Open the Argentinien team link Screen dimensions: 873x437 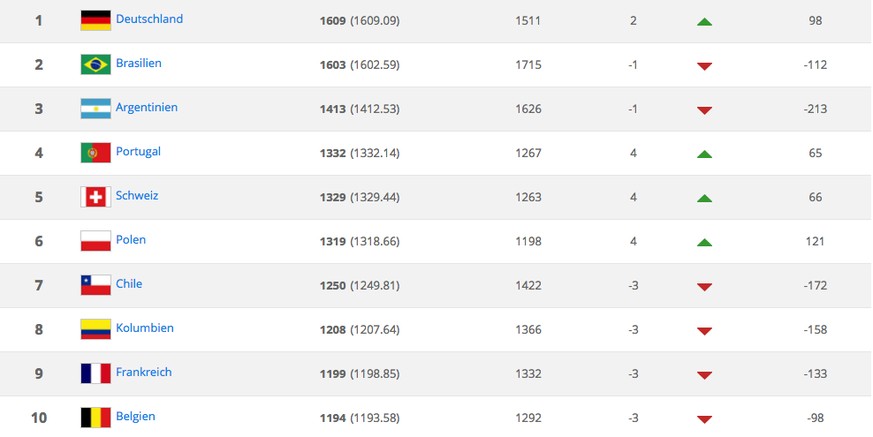point(146,107)
